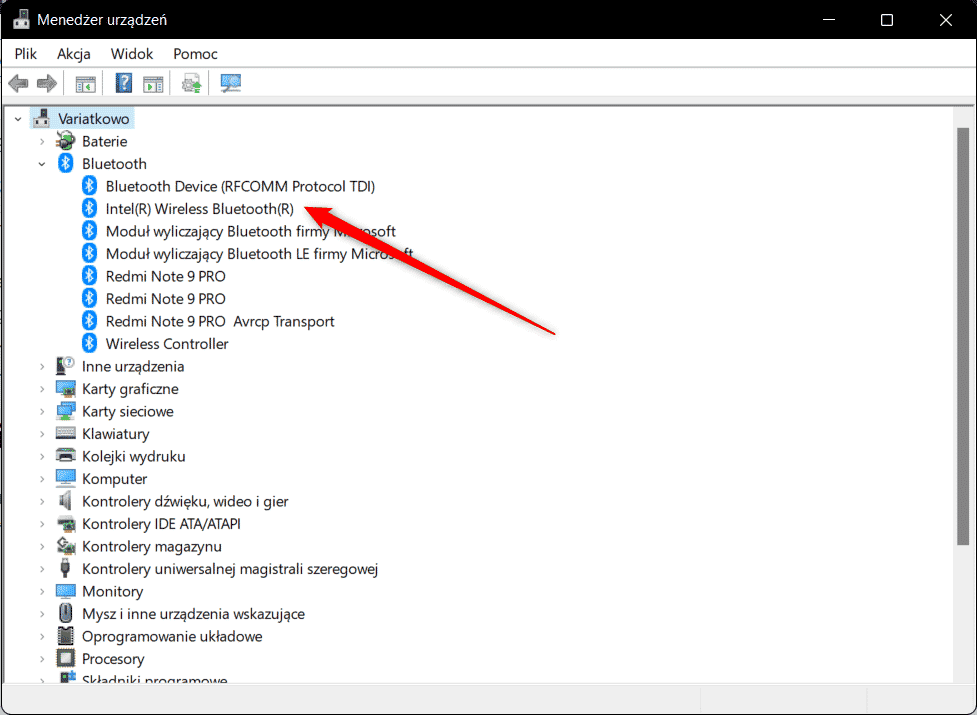
Task: Click the update driver toolbar icon
Action: point(191,83)
